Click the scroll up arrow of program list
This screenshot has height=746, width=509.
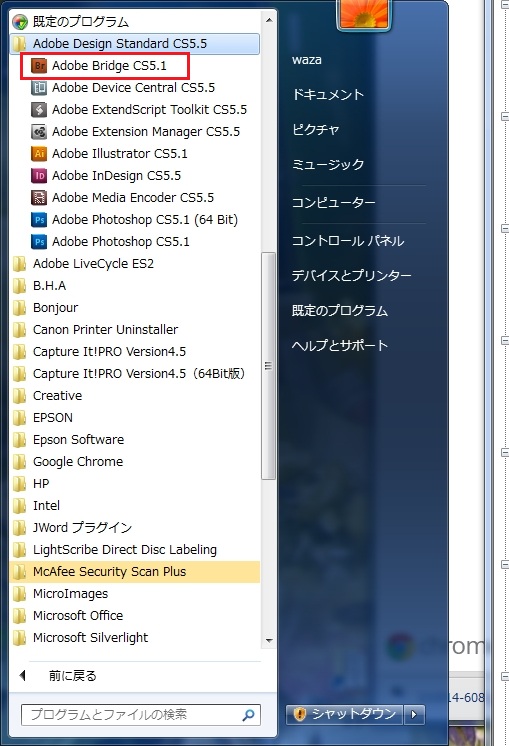point(269,20)
